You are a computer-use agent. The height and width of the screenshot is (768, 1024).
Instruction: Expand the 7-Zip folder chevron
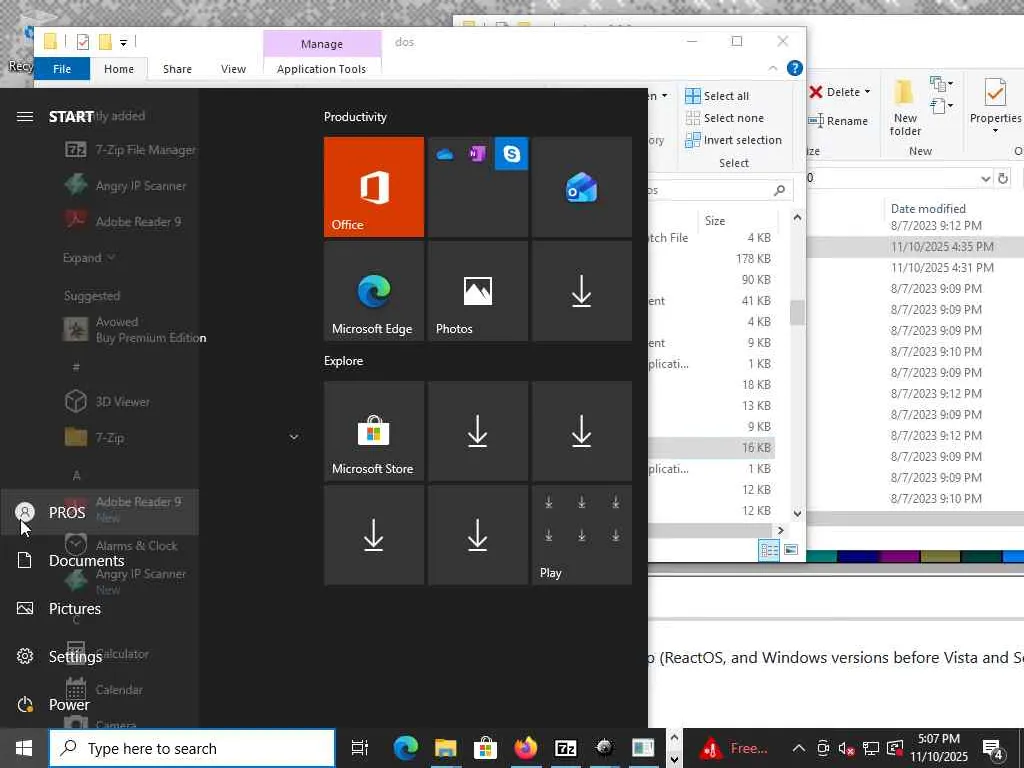pos(294,437)
